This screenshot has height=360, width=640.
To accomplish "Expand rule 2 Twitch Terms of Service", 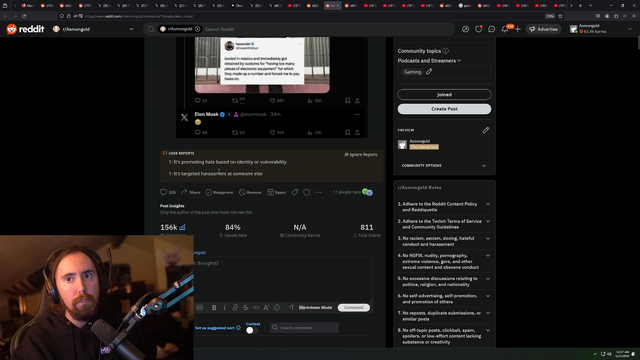I will [488, 221].
